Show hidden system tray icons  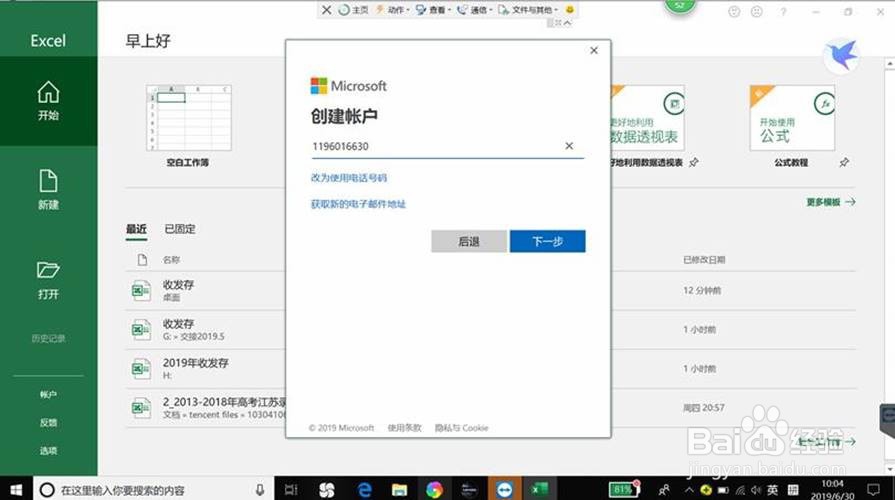click(690, 490)
